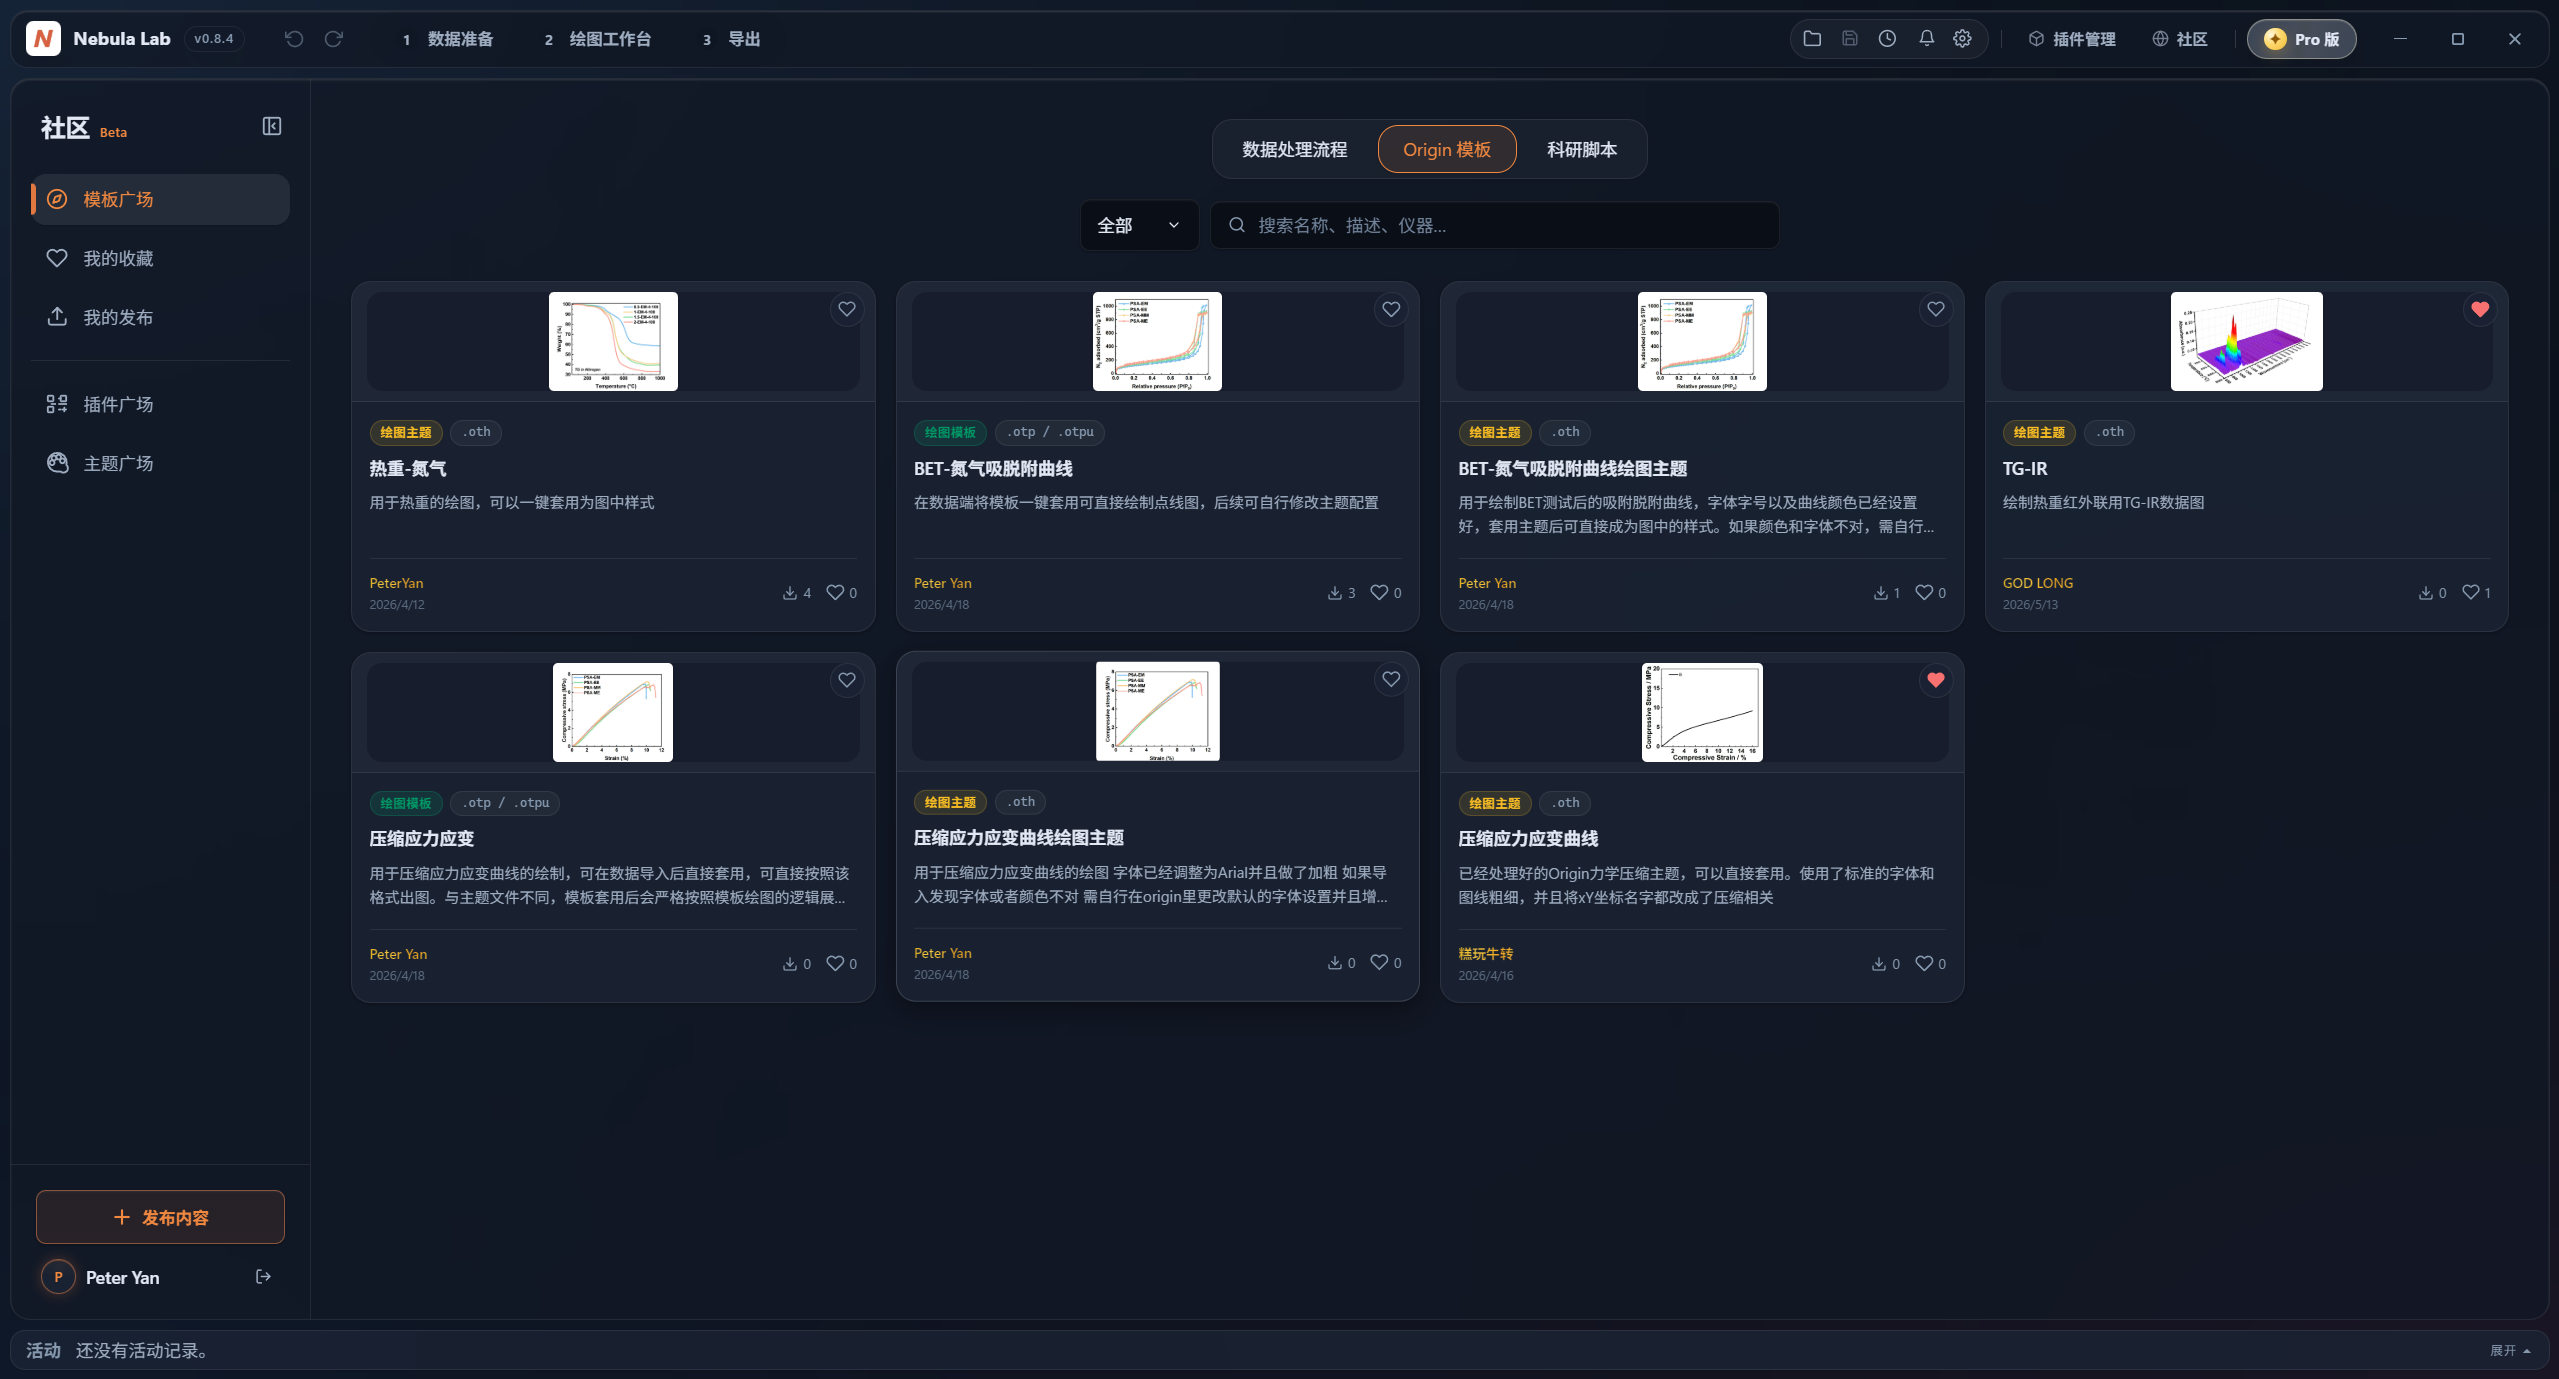
Task: Open the history clock icon
Action: pyautogui.click(x=1887, y=39)
